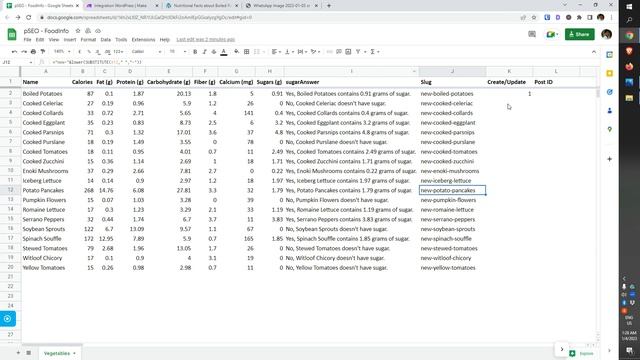Switch to the Nutritional Facts browser tab
The height and width of the screenshot is (360, 640).
(202, 6)
